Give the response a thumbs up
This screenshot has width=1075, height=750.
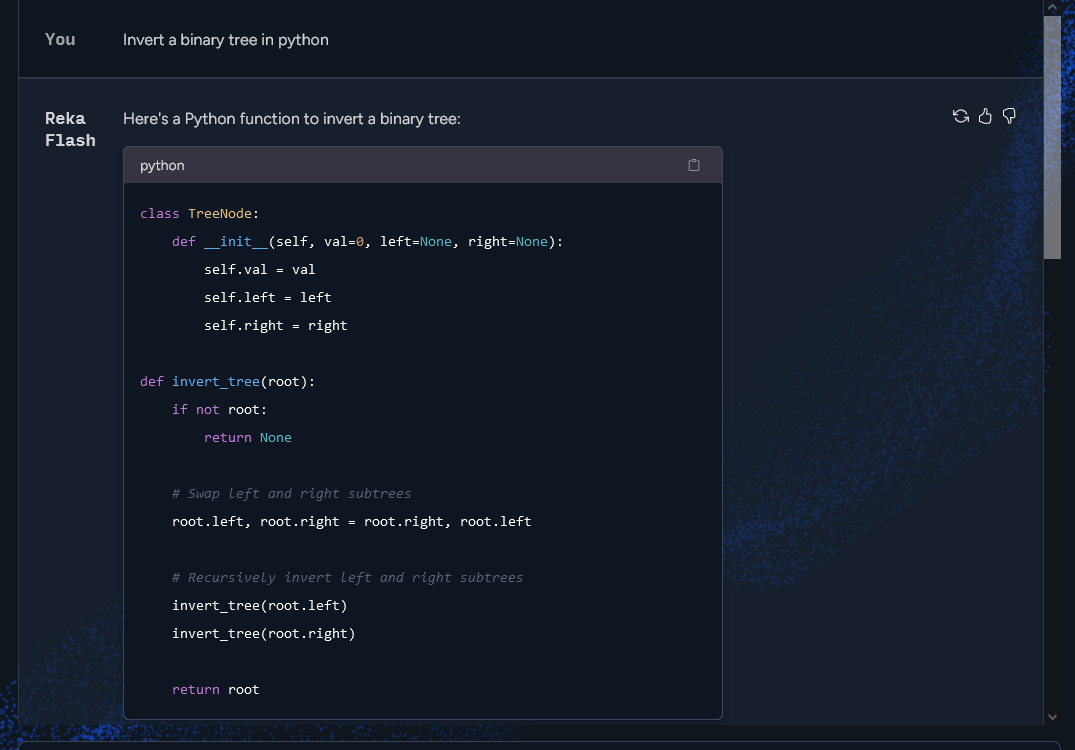coord(985,116)
